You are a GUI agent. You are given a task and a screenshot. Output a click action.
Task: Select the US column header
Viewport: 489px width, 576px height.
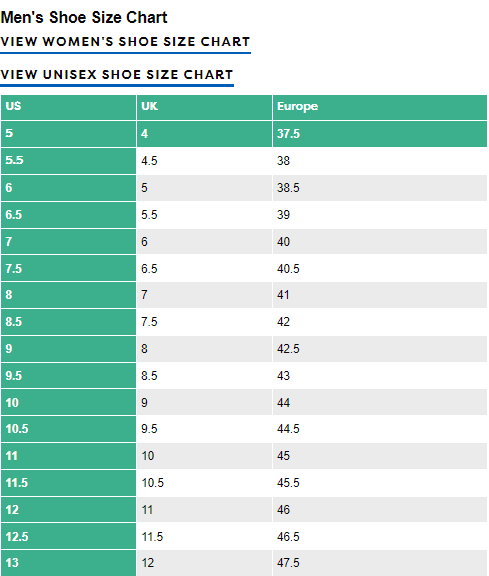tap(68, 107)
